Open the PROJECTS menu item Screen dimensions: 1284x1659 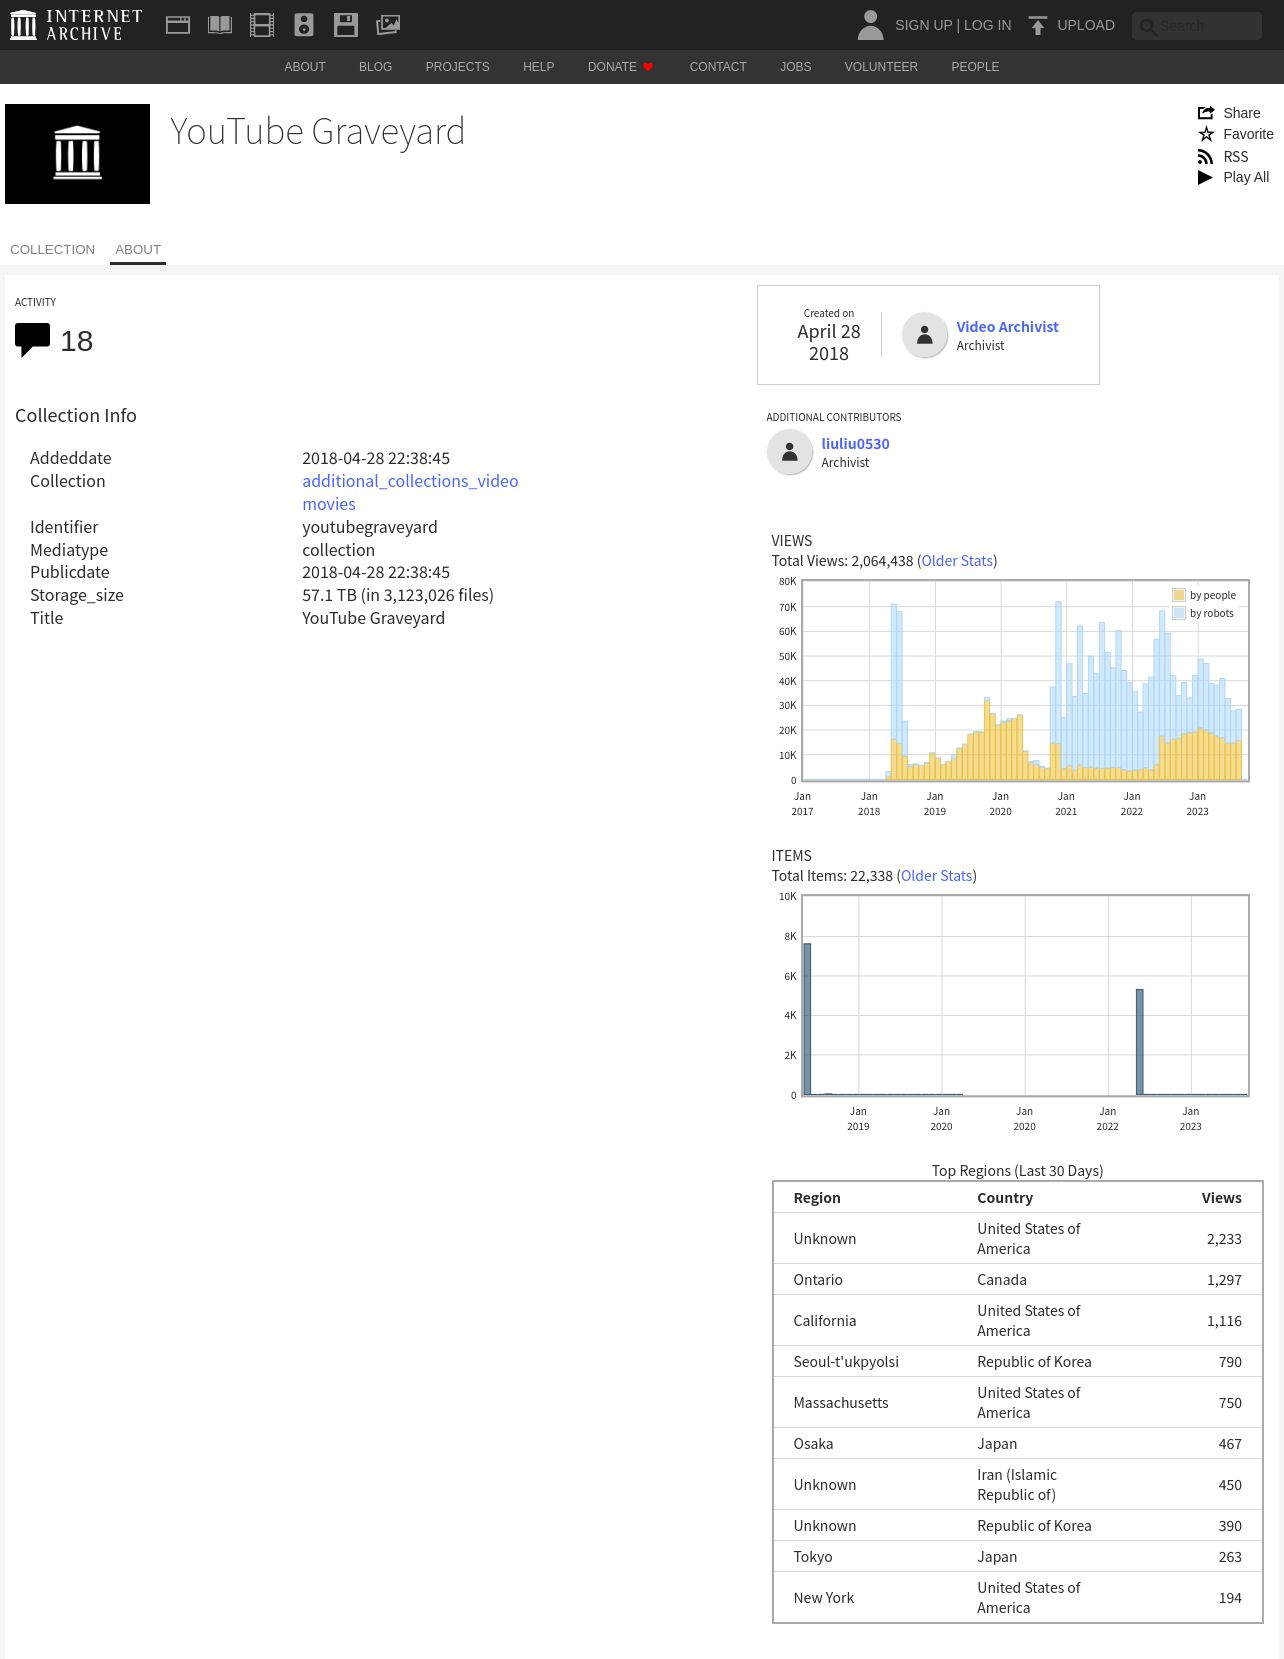(457, 67)
